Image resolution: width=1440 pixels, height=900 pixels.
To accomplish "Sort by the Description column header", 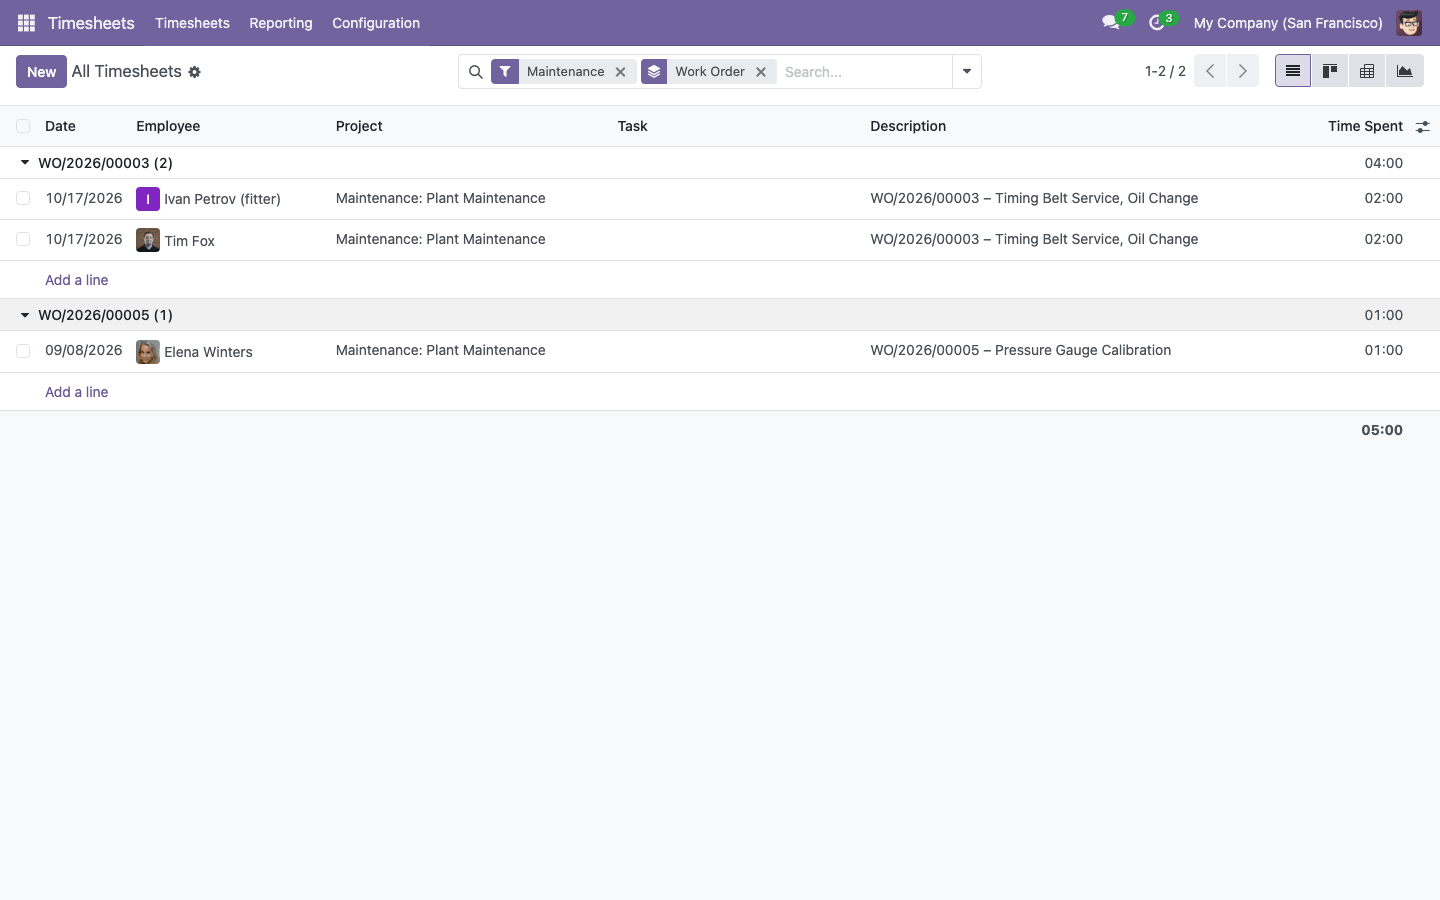I will (908, 126).
